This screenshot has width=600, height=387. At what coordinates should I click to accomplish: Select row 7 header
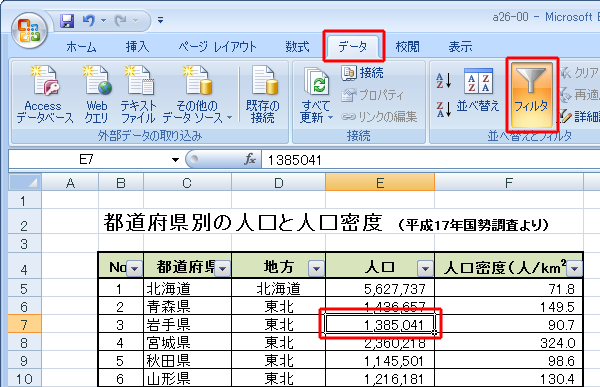tap(24, 325)
